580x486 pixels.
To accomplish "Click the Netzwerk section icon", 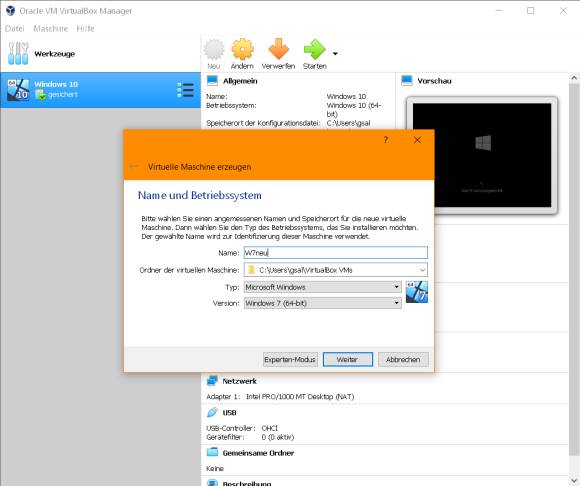I will coord(212,381).
